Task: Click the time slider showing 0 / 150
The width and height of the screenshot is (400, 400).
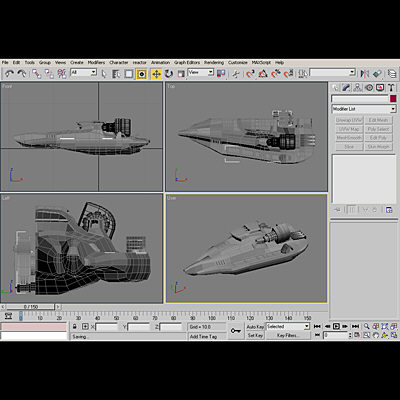Action: 30,306
